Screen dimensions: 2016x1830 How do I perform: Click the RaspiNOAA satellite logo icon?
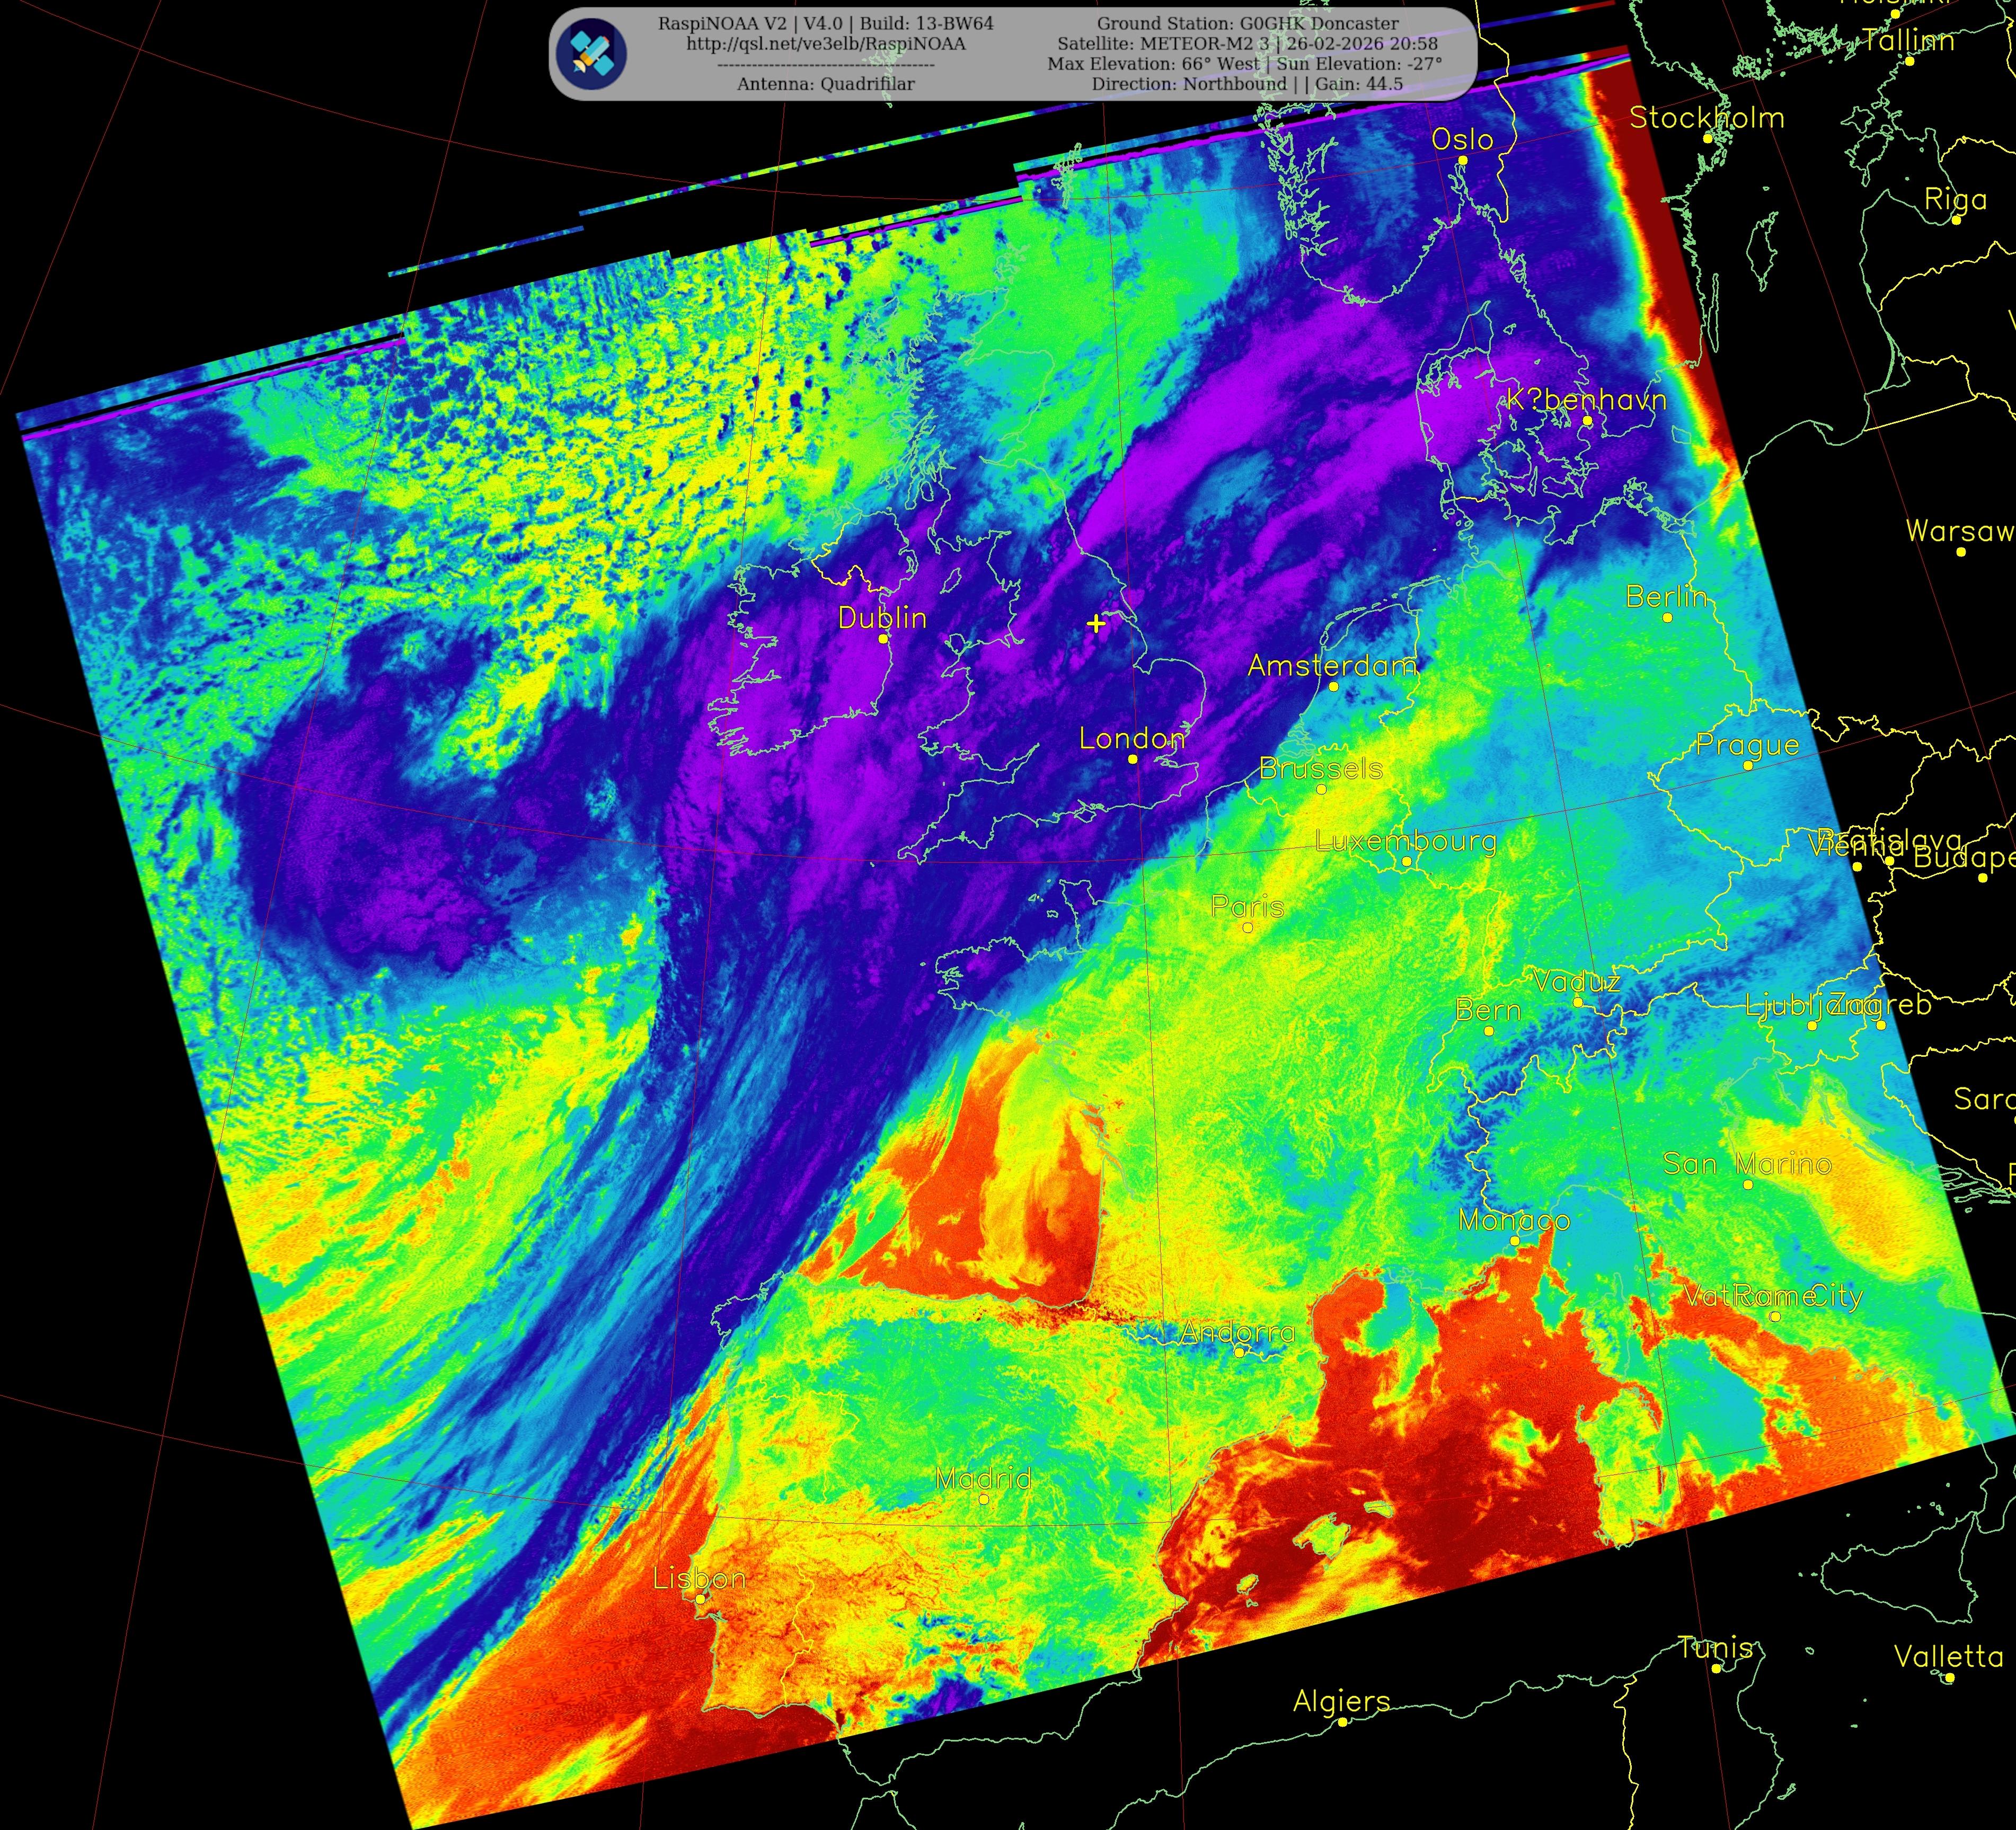click(592, 53)
